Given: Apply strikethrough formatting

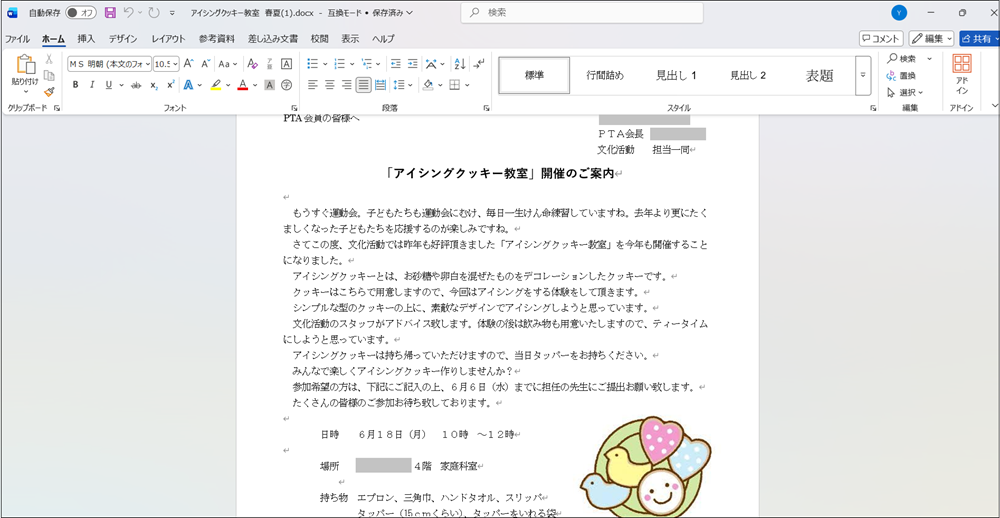Looking at the screenshot, I should pyautogui.click(x=136, y=85).
